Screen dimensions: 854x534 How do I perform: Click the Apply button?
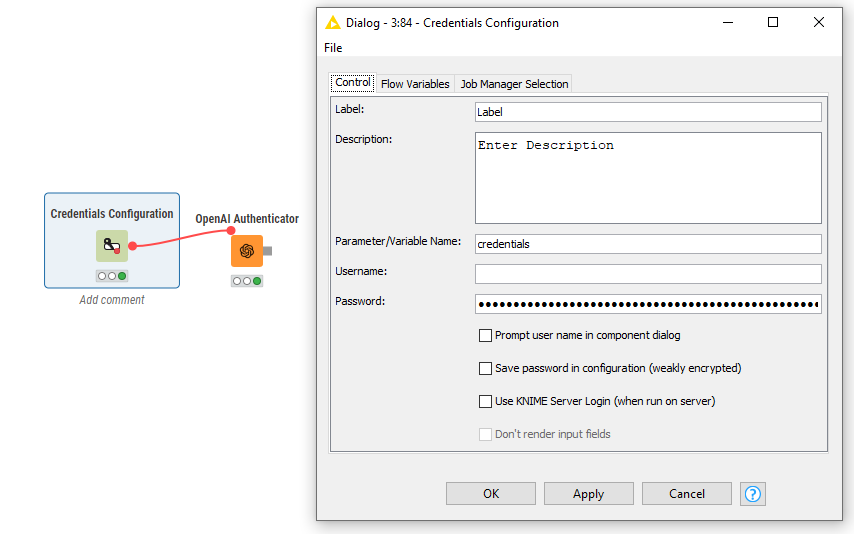click(x=588, y=494)
